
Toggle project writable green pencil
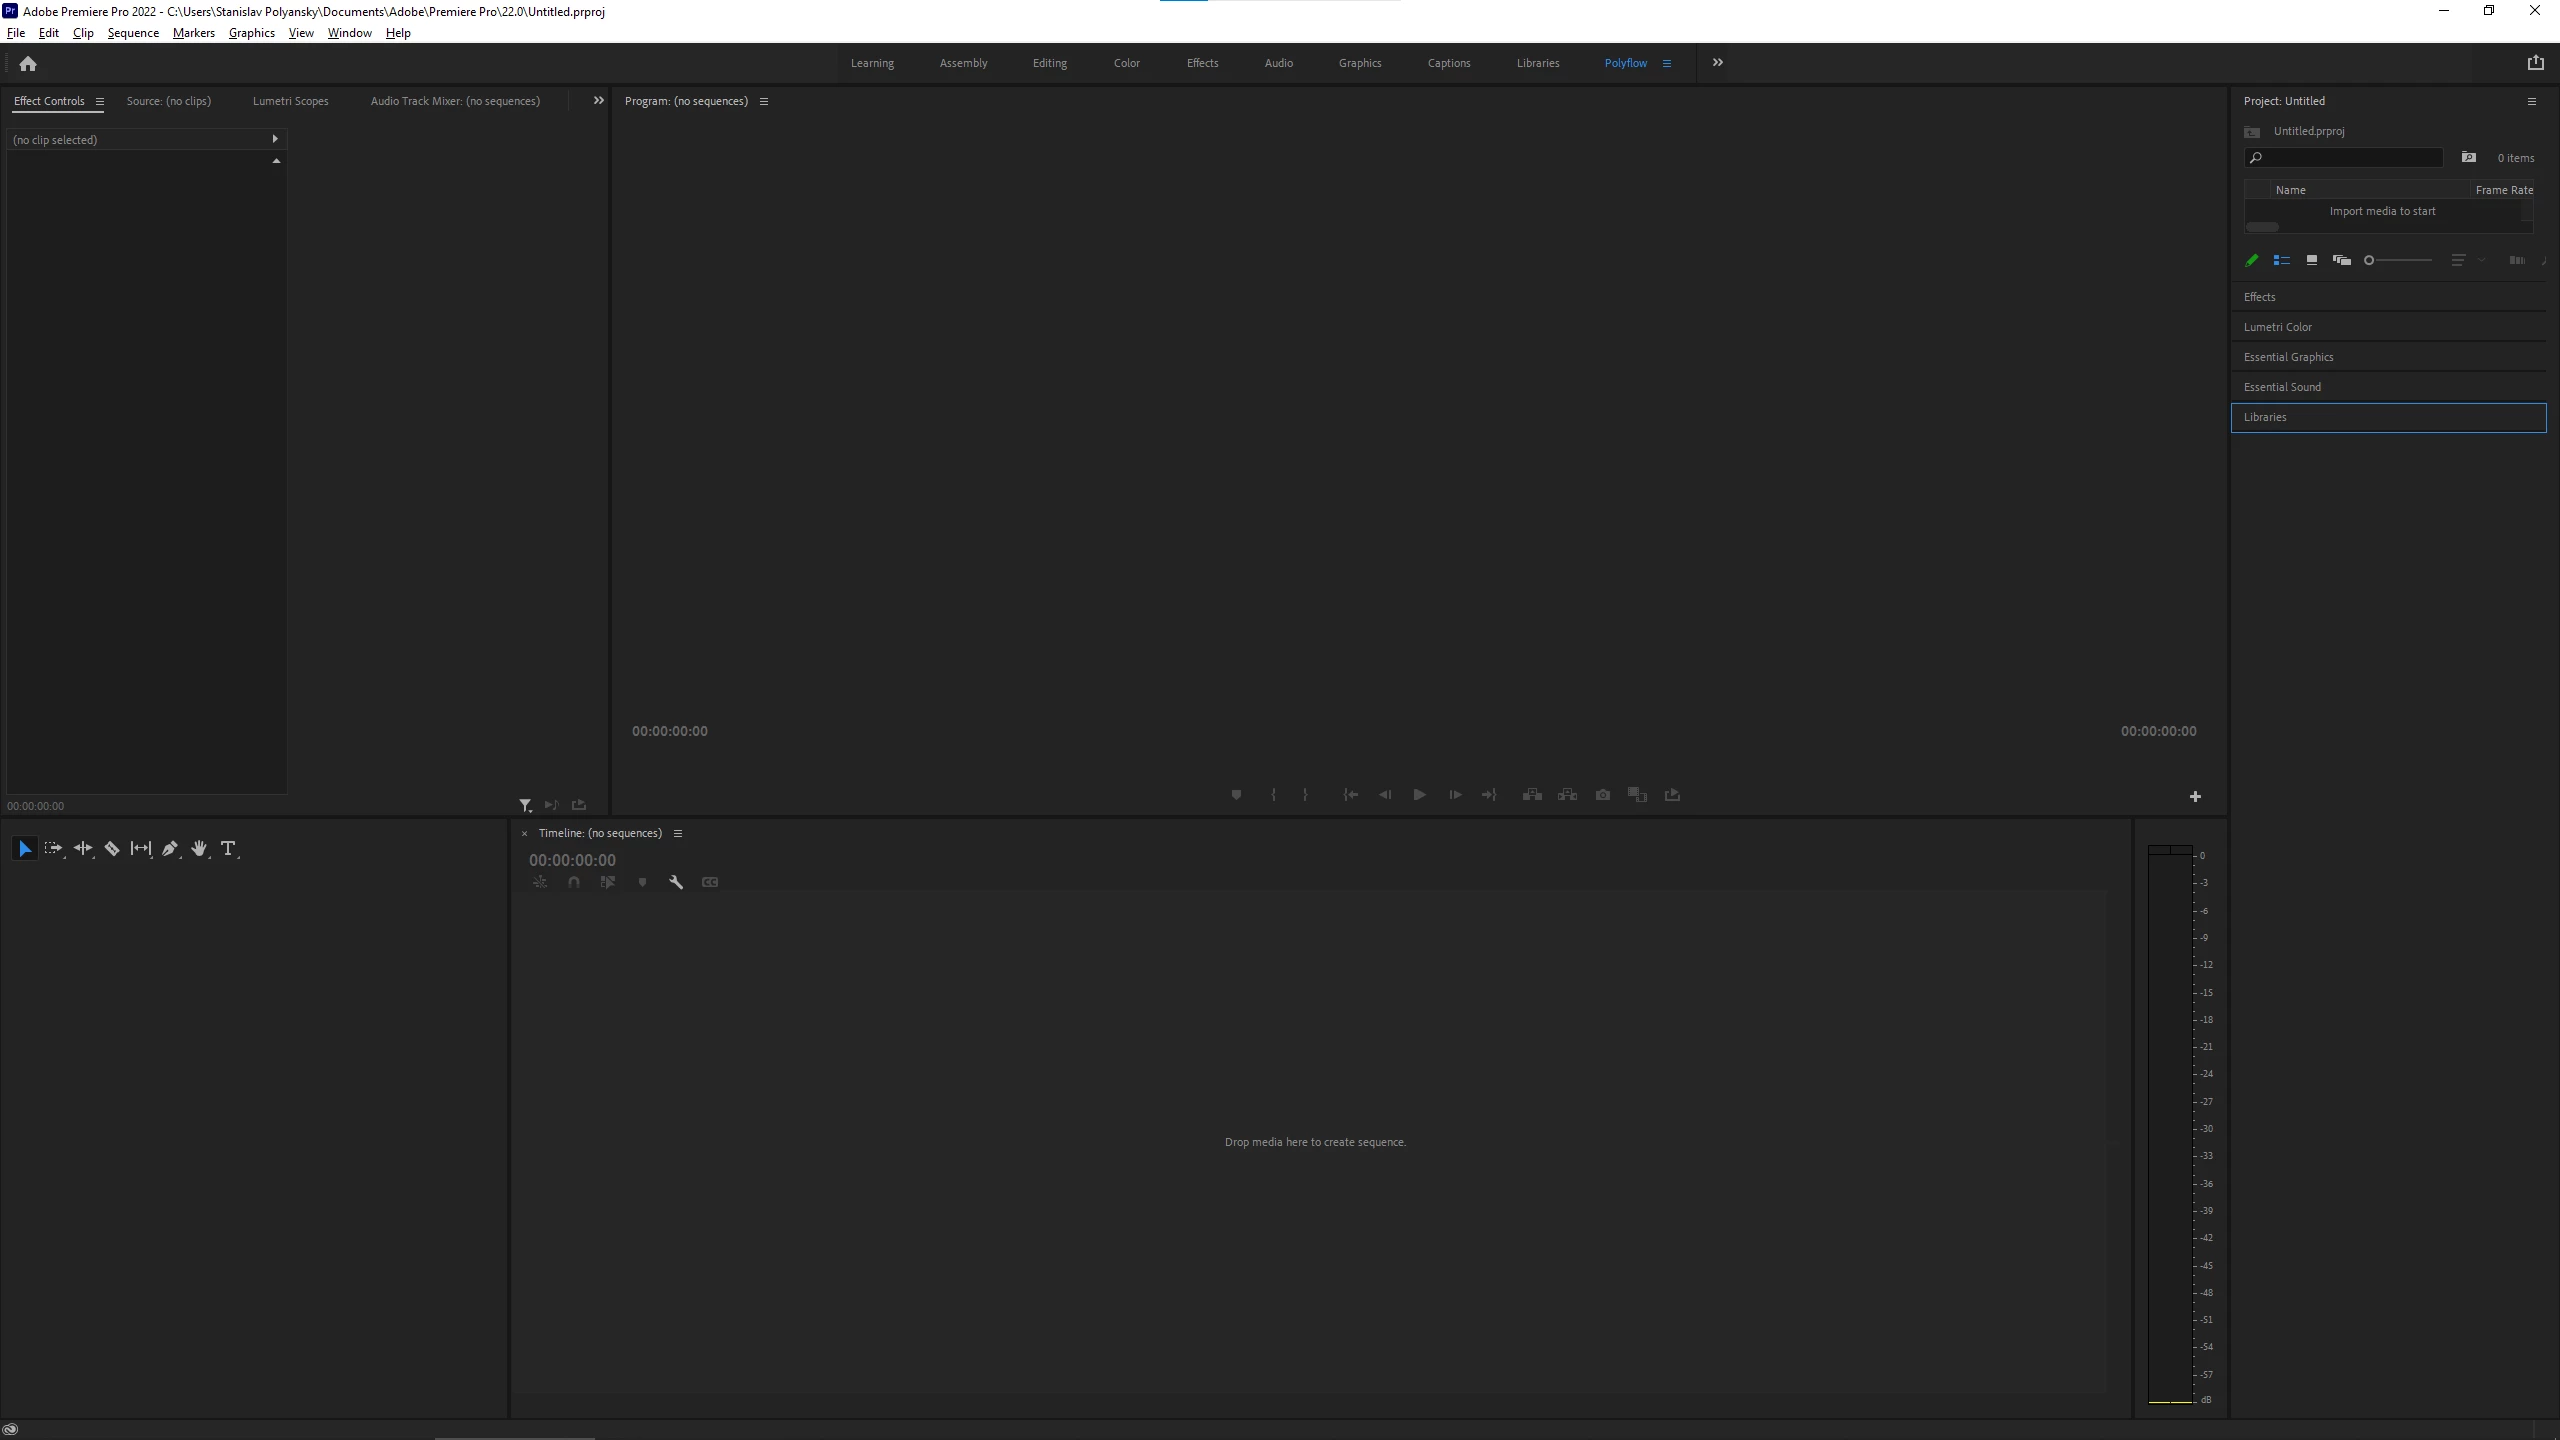(x=2252, y=260)
